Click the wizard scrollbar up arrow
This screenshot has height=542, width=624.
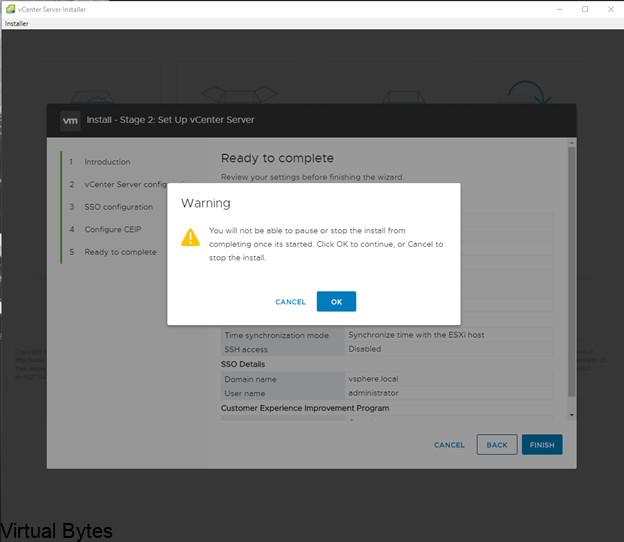point(572,142)
